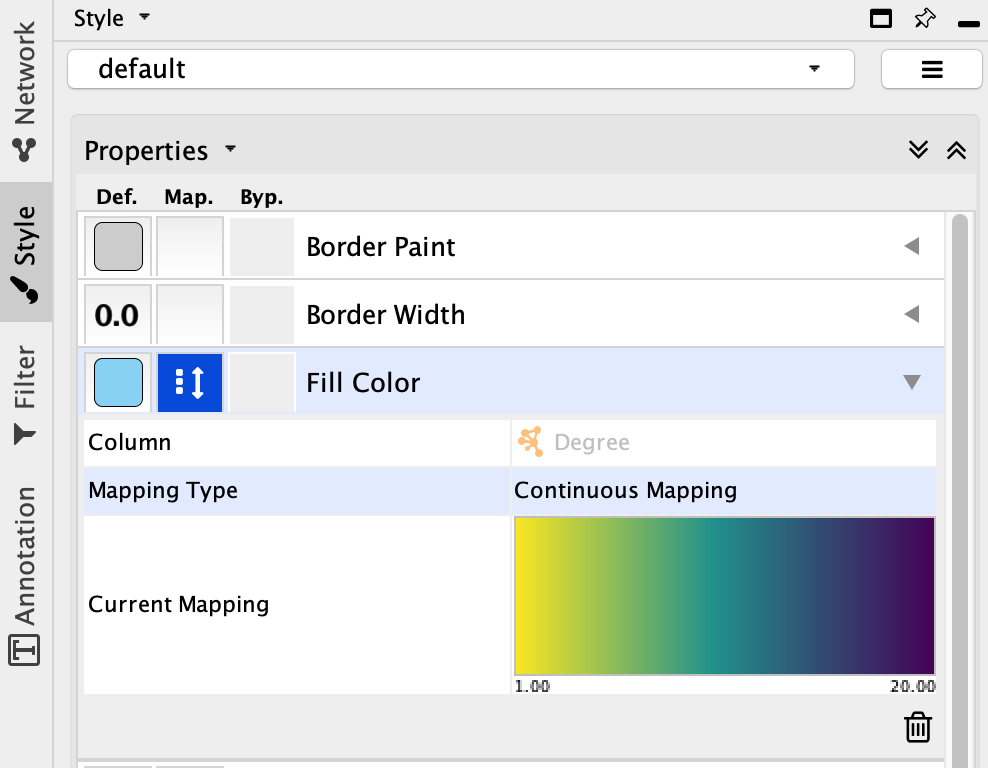Toggle the Border Width bypass cell
The width and height of the screenshot is (988, 768).
click(x=261, y=315)
